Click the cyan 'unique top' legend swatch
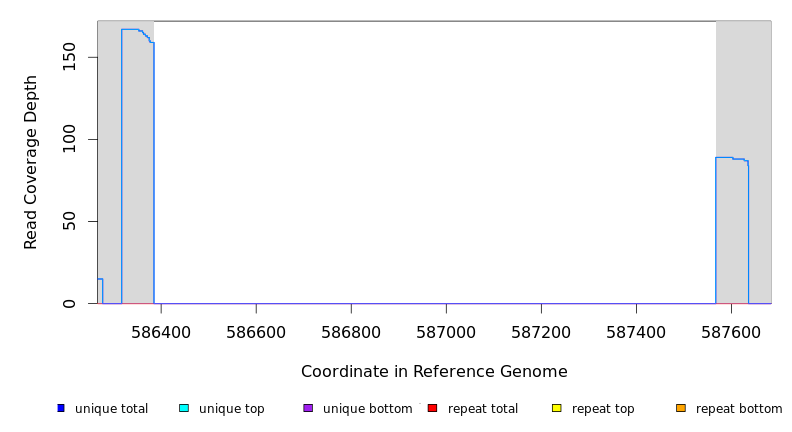The image size is (792, 432). click(x=184, y=408)
